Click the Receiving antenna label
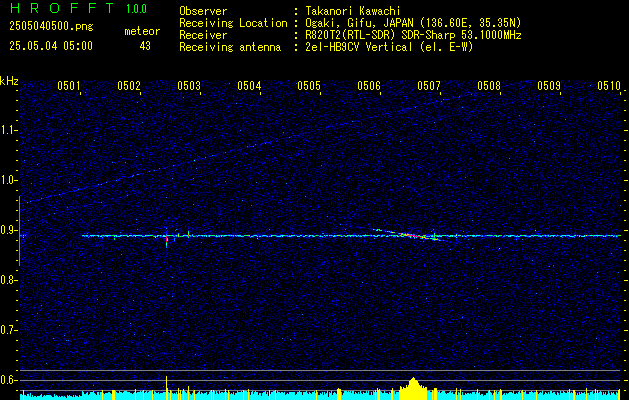 coord(230,47)
